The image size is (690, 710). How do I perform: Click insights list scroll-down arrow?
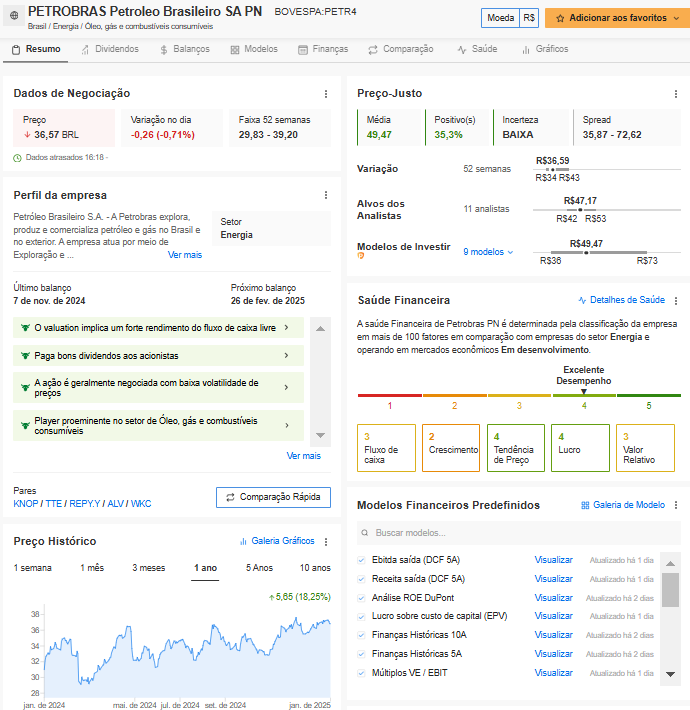point(321,435)
